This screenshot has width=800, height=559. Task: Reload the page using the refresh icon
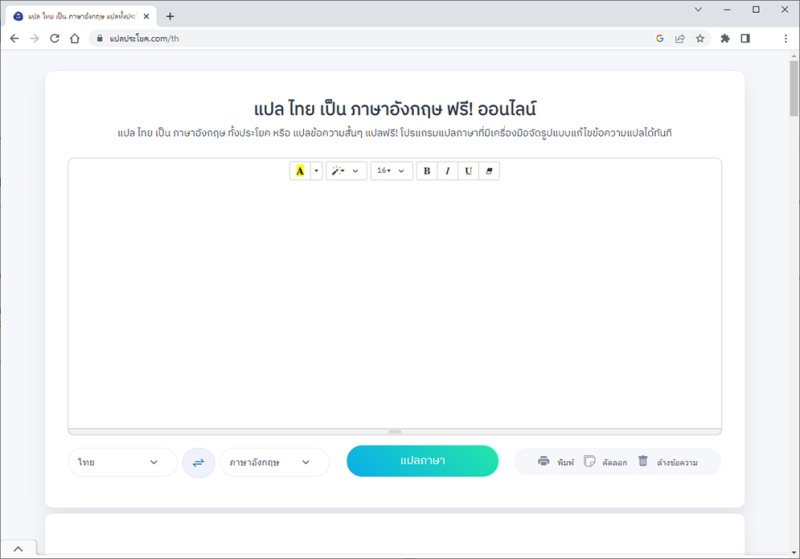tap(54, 39)
